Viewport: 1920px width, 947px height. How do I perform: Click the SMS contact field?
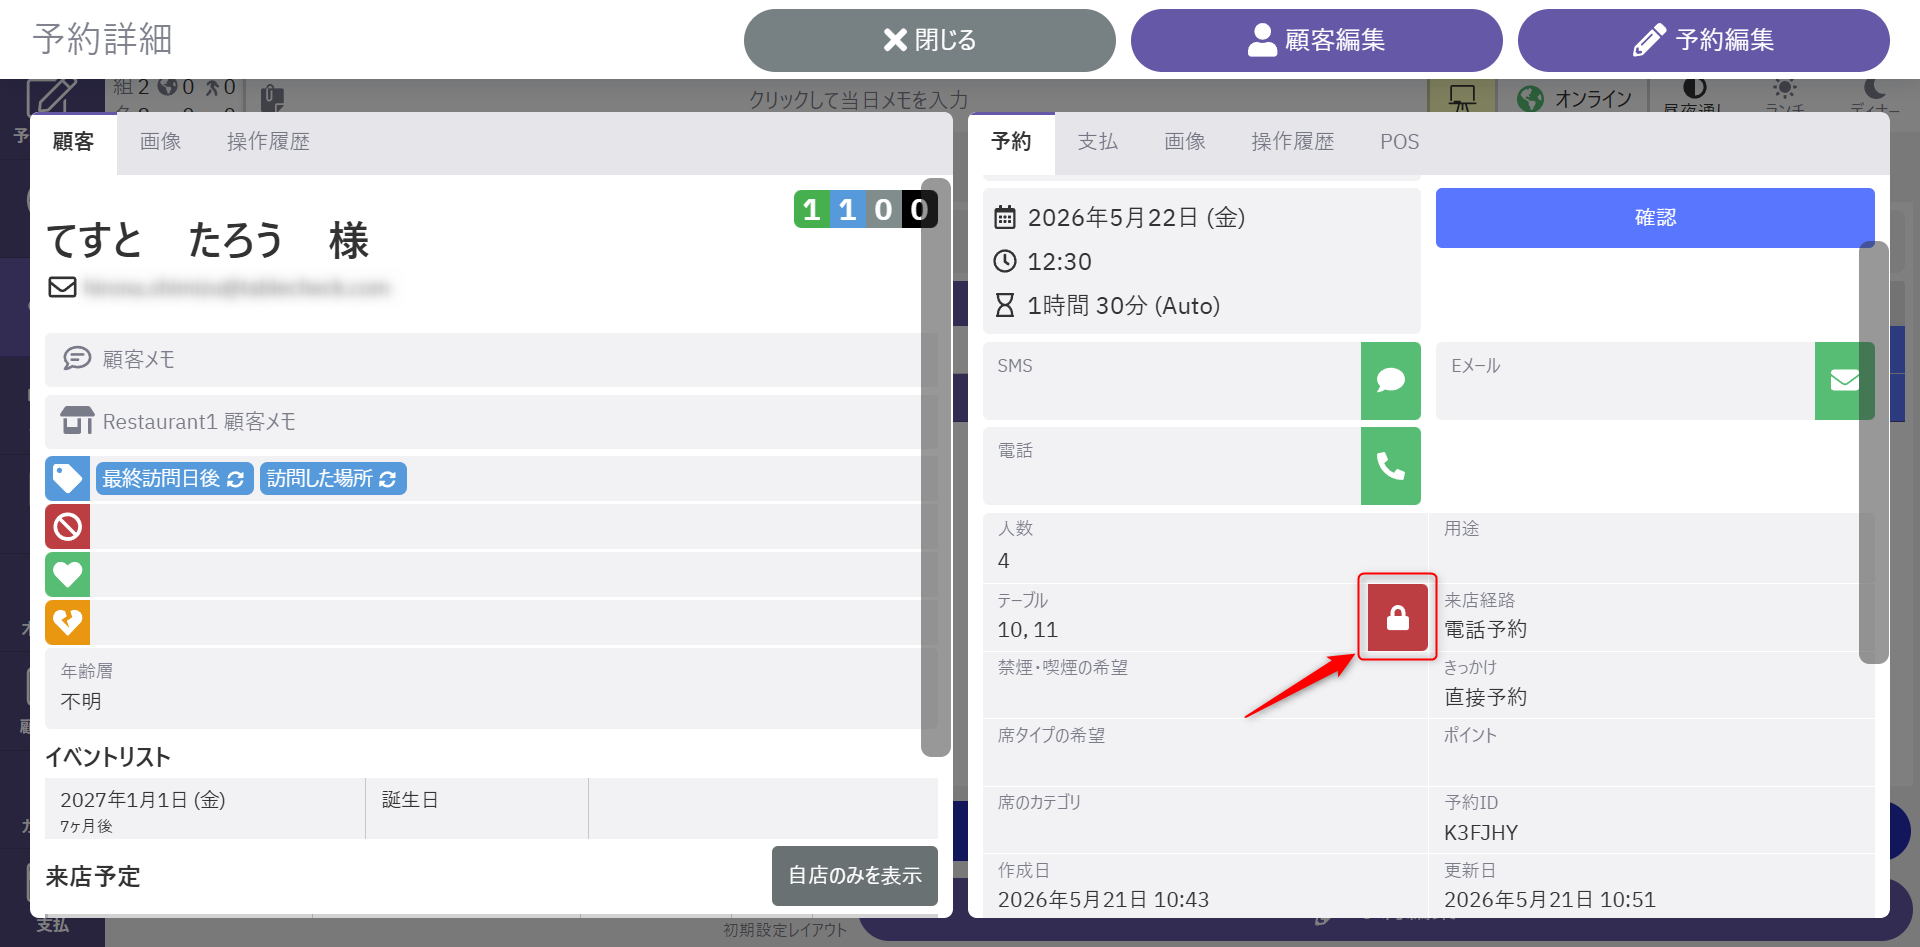click(x=1172, y=380)
